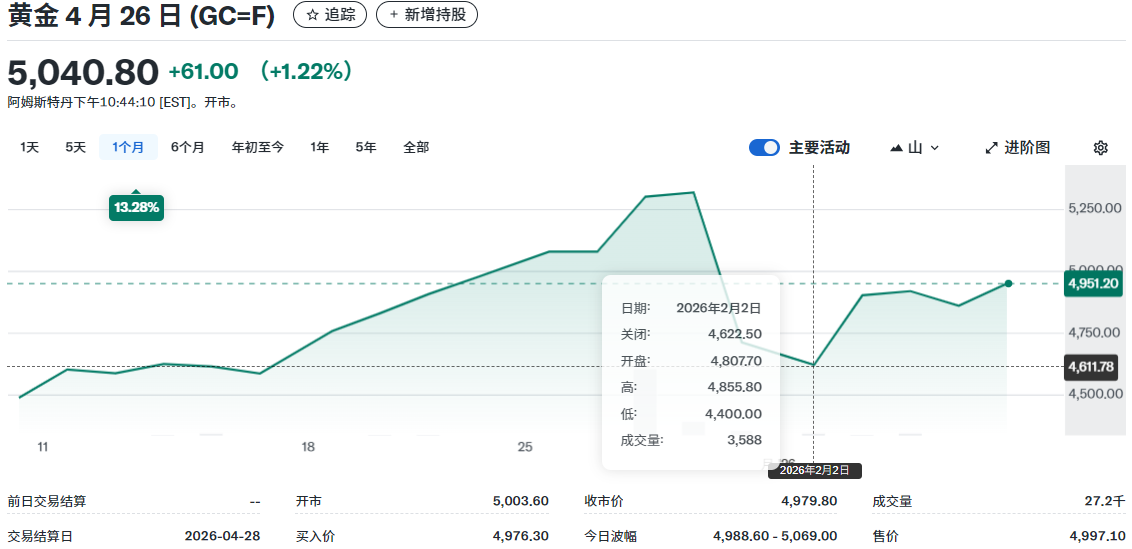Select the 1个月 time range
This screenshot has width=1132, height=549.
[x=129, y=147]
